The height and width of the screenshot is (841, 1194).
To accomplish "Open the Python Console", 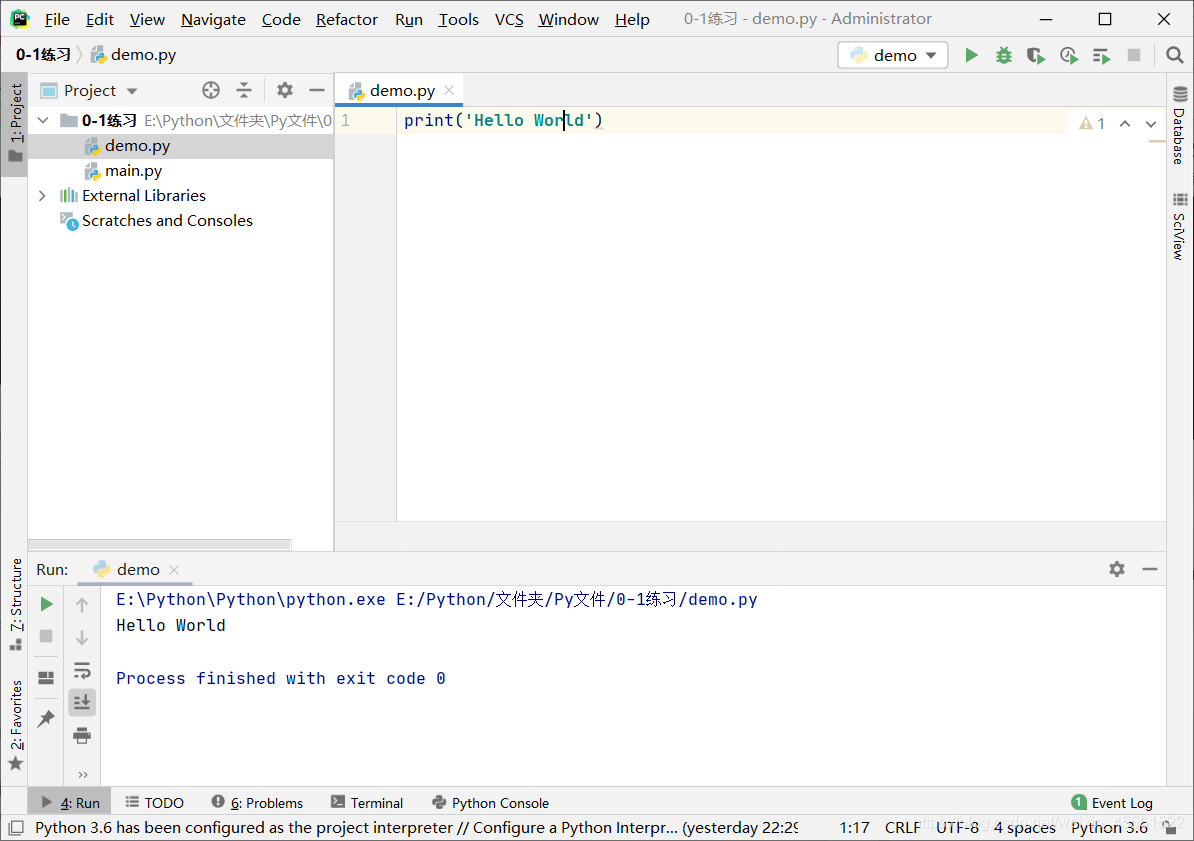I will (490, 803).
